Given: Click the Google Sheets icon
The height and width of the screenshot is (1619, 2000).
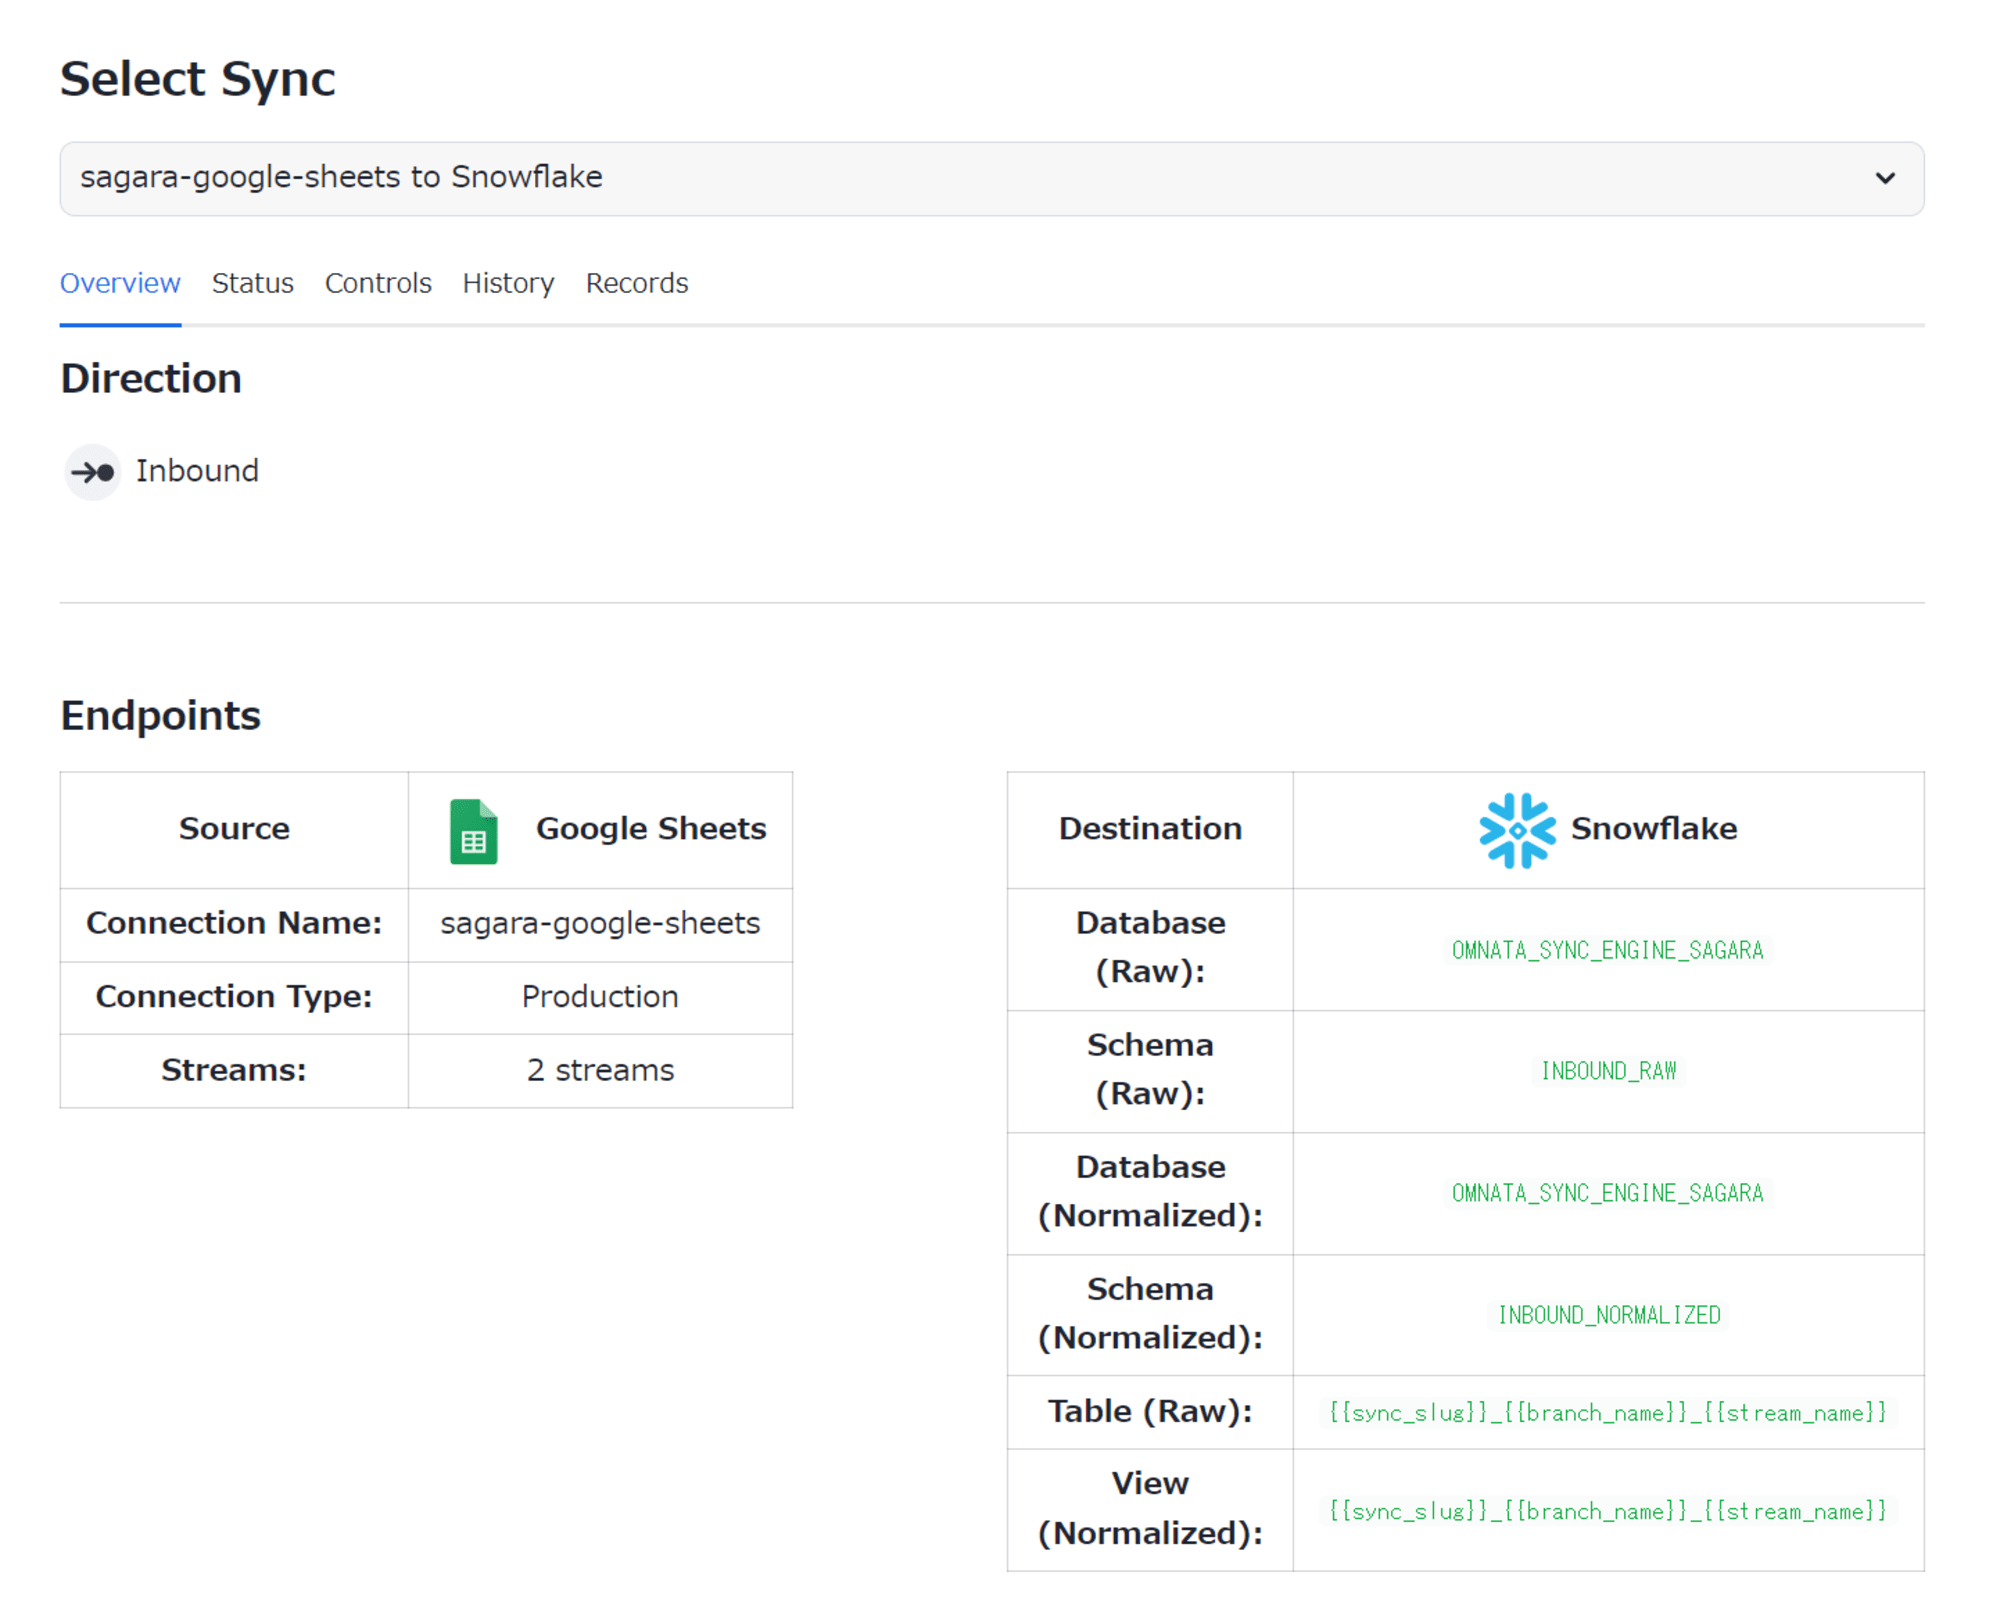Looking at the screenshot, I should tap(473, 831).
